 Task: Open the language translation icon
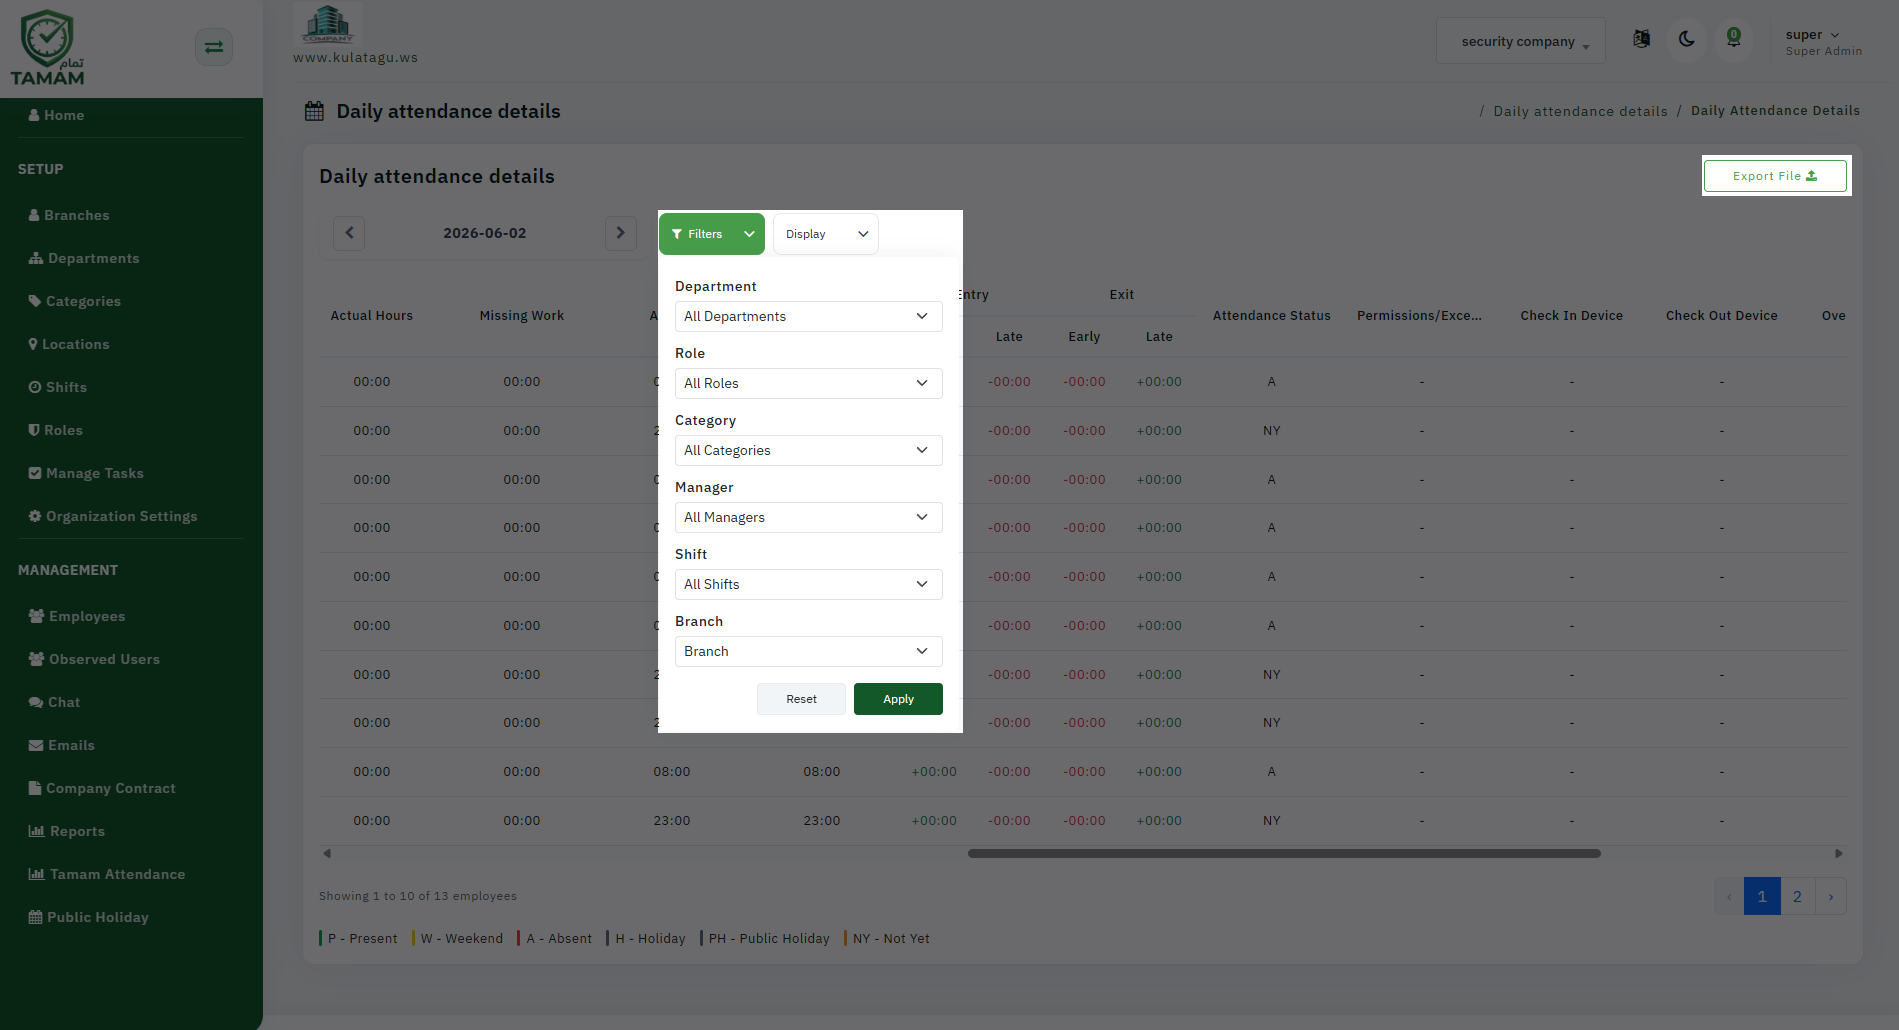point(1641,39)
